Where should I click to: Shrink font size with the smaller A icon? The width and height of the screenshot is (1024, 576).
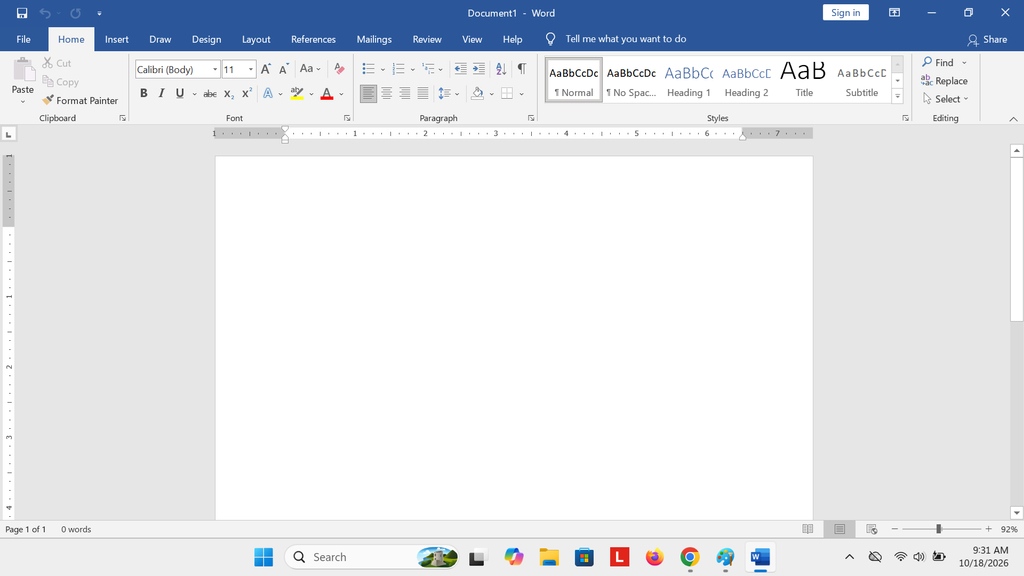pos(284,69)
